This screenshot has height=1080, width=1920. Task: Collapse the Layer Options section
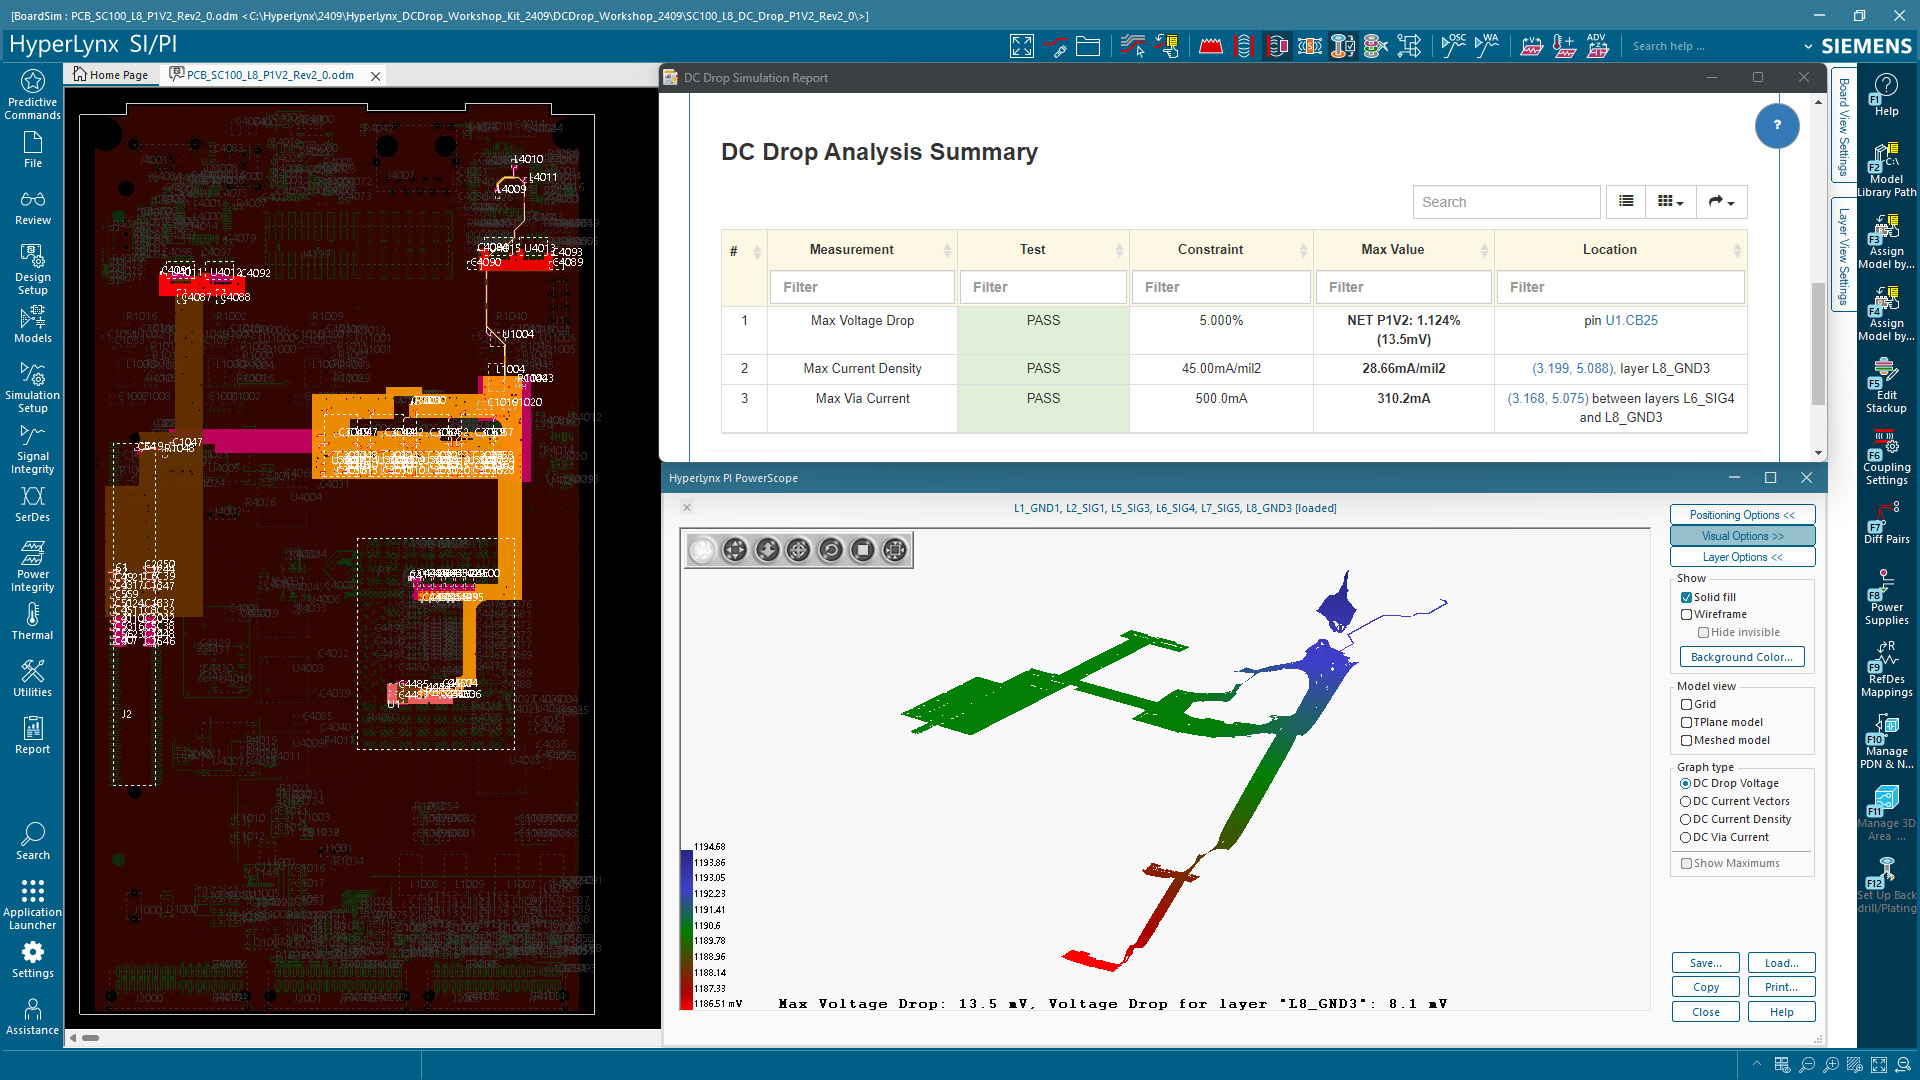1742,557
